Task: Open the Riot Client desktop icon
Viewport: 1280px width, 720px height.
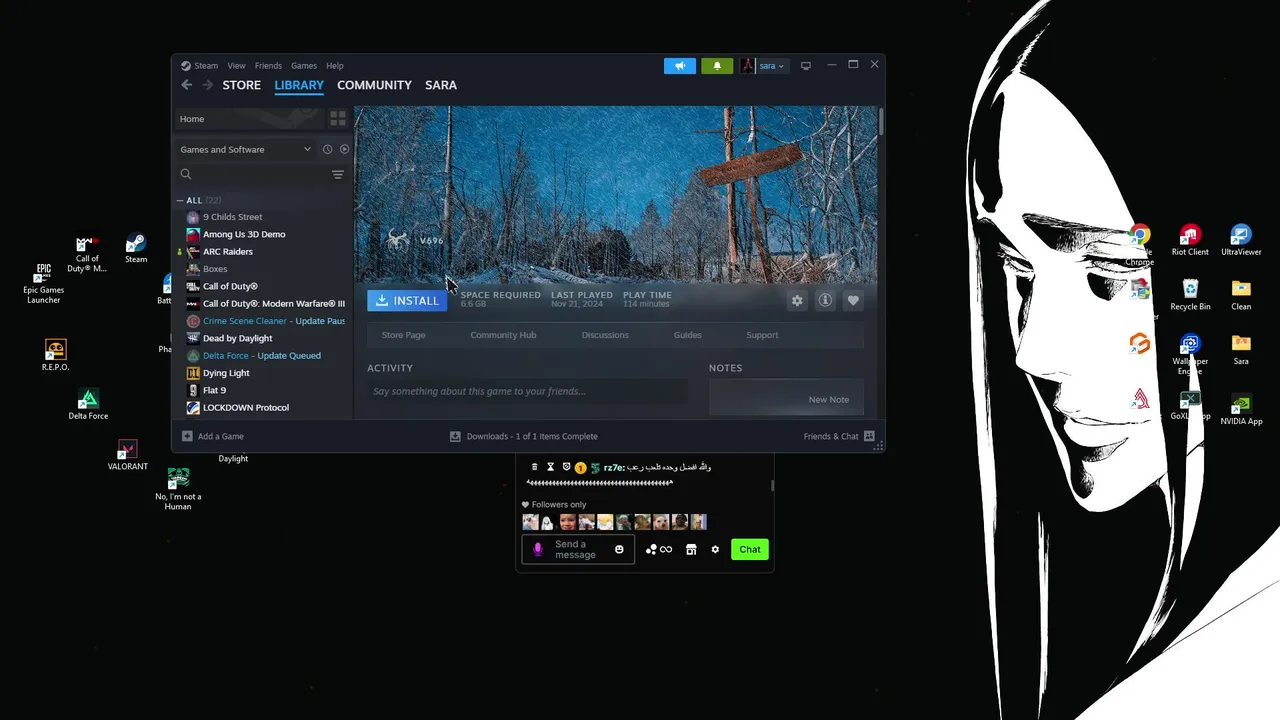Action: coord(1190,240)
